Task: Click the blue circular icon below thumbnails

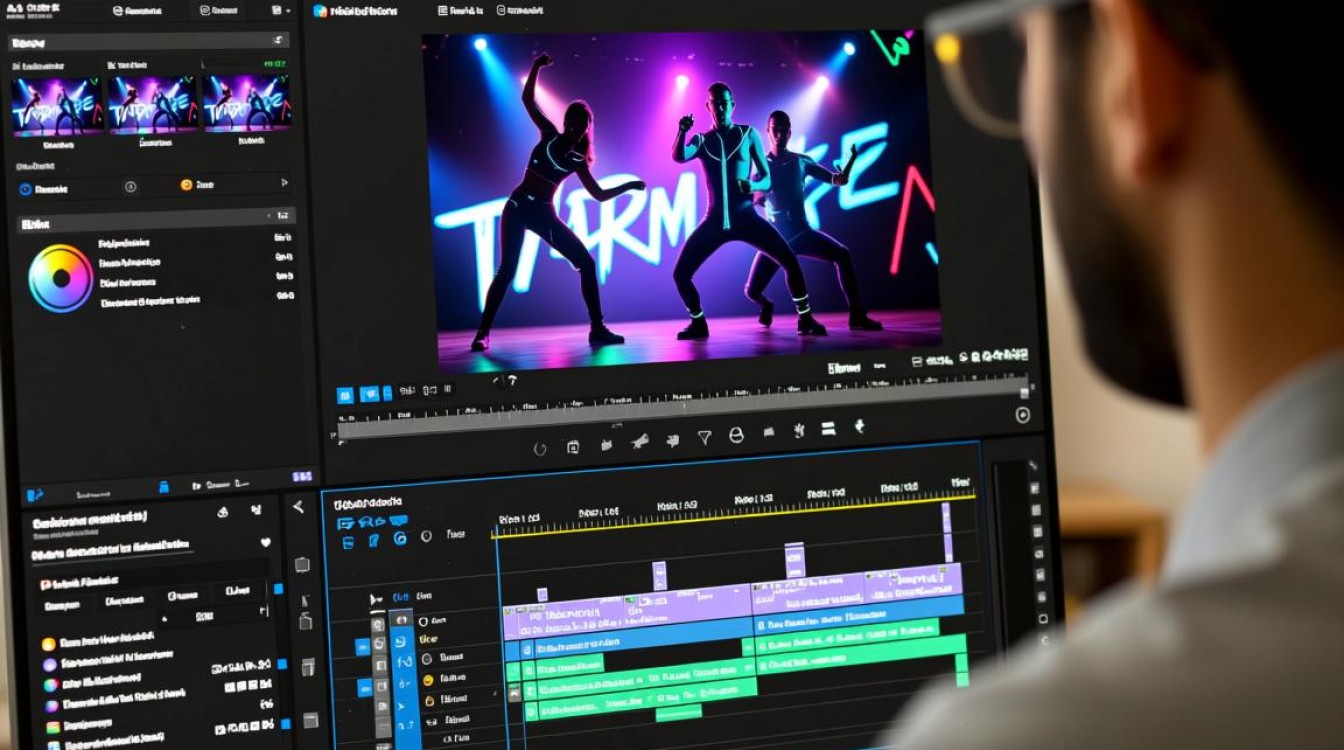Action: point(25,189)
